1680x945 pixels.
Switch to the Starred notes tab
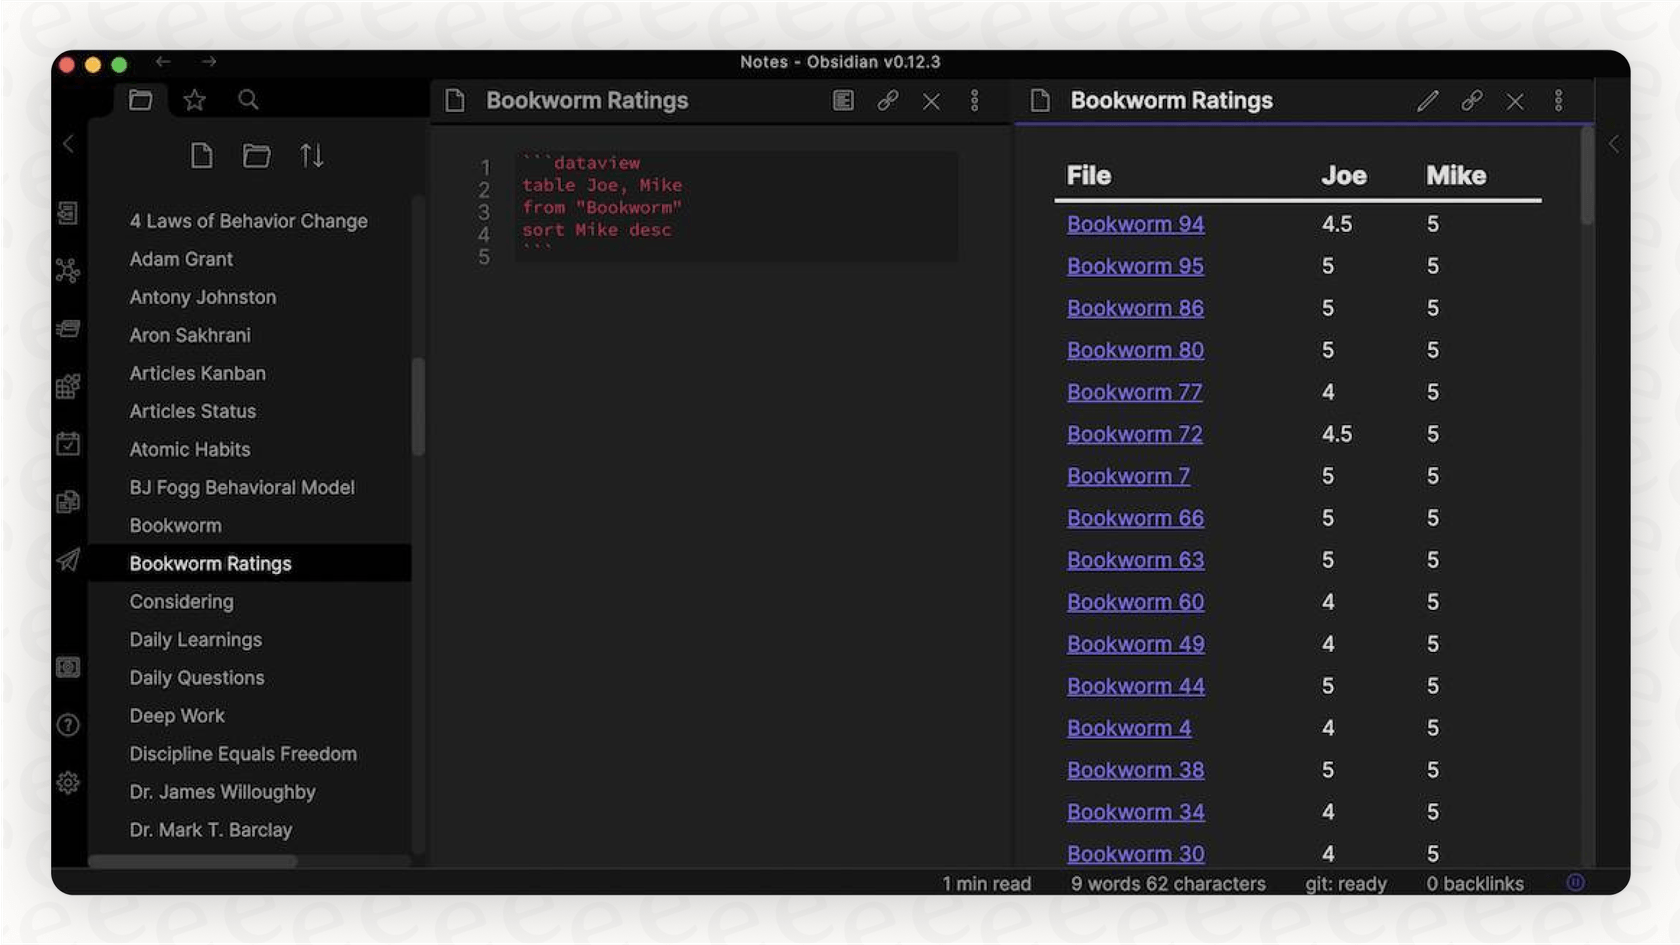click(x=194, y=99)
